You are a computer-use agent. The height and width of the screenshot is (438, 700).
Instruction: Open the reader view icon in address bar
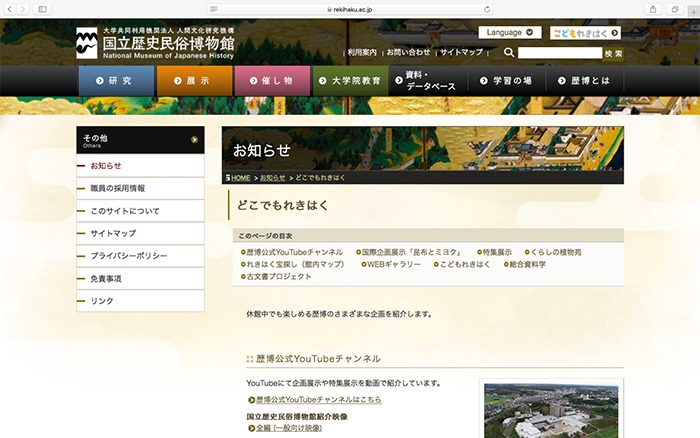[x=214, y=9]
